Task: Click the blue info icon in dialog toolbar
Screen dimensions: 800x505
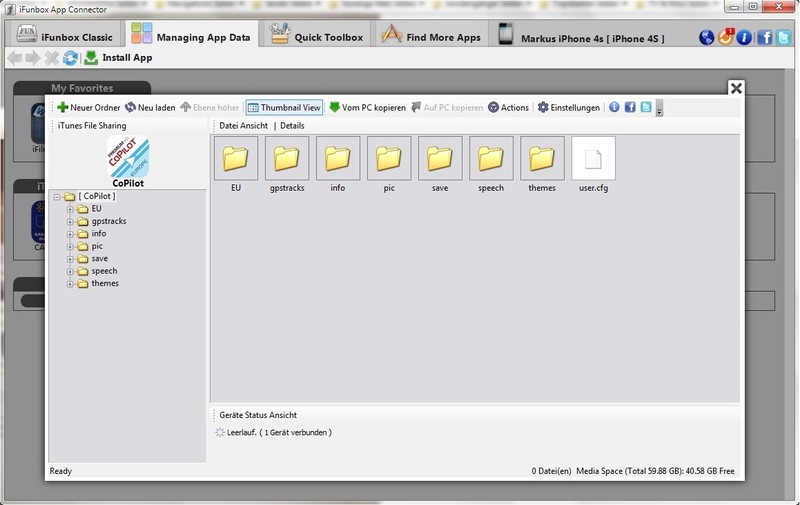Action: click(x=614, y=108)
